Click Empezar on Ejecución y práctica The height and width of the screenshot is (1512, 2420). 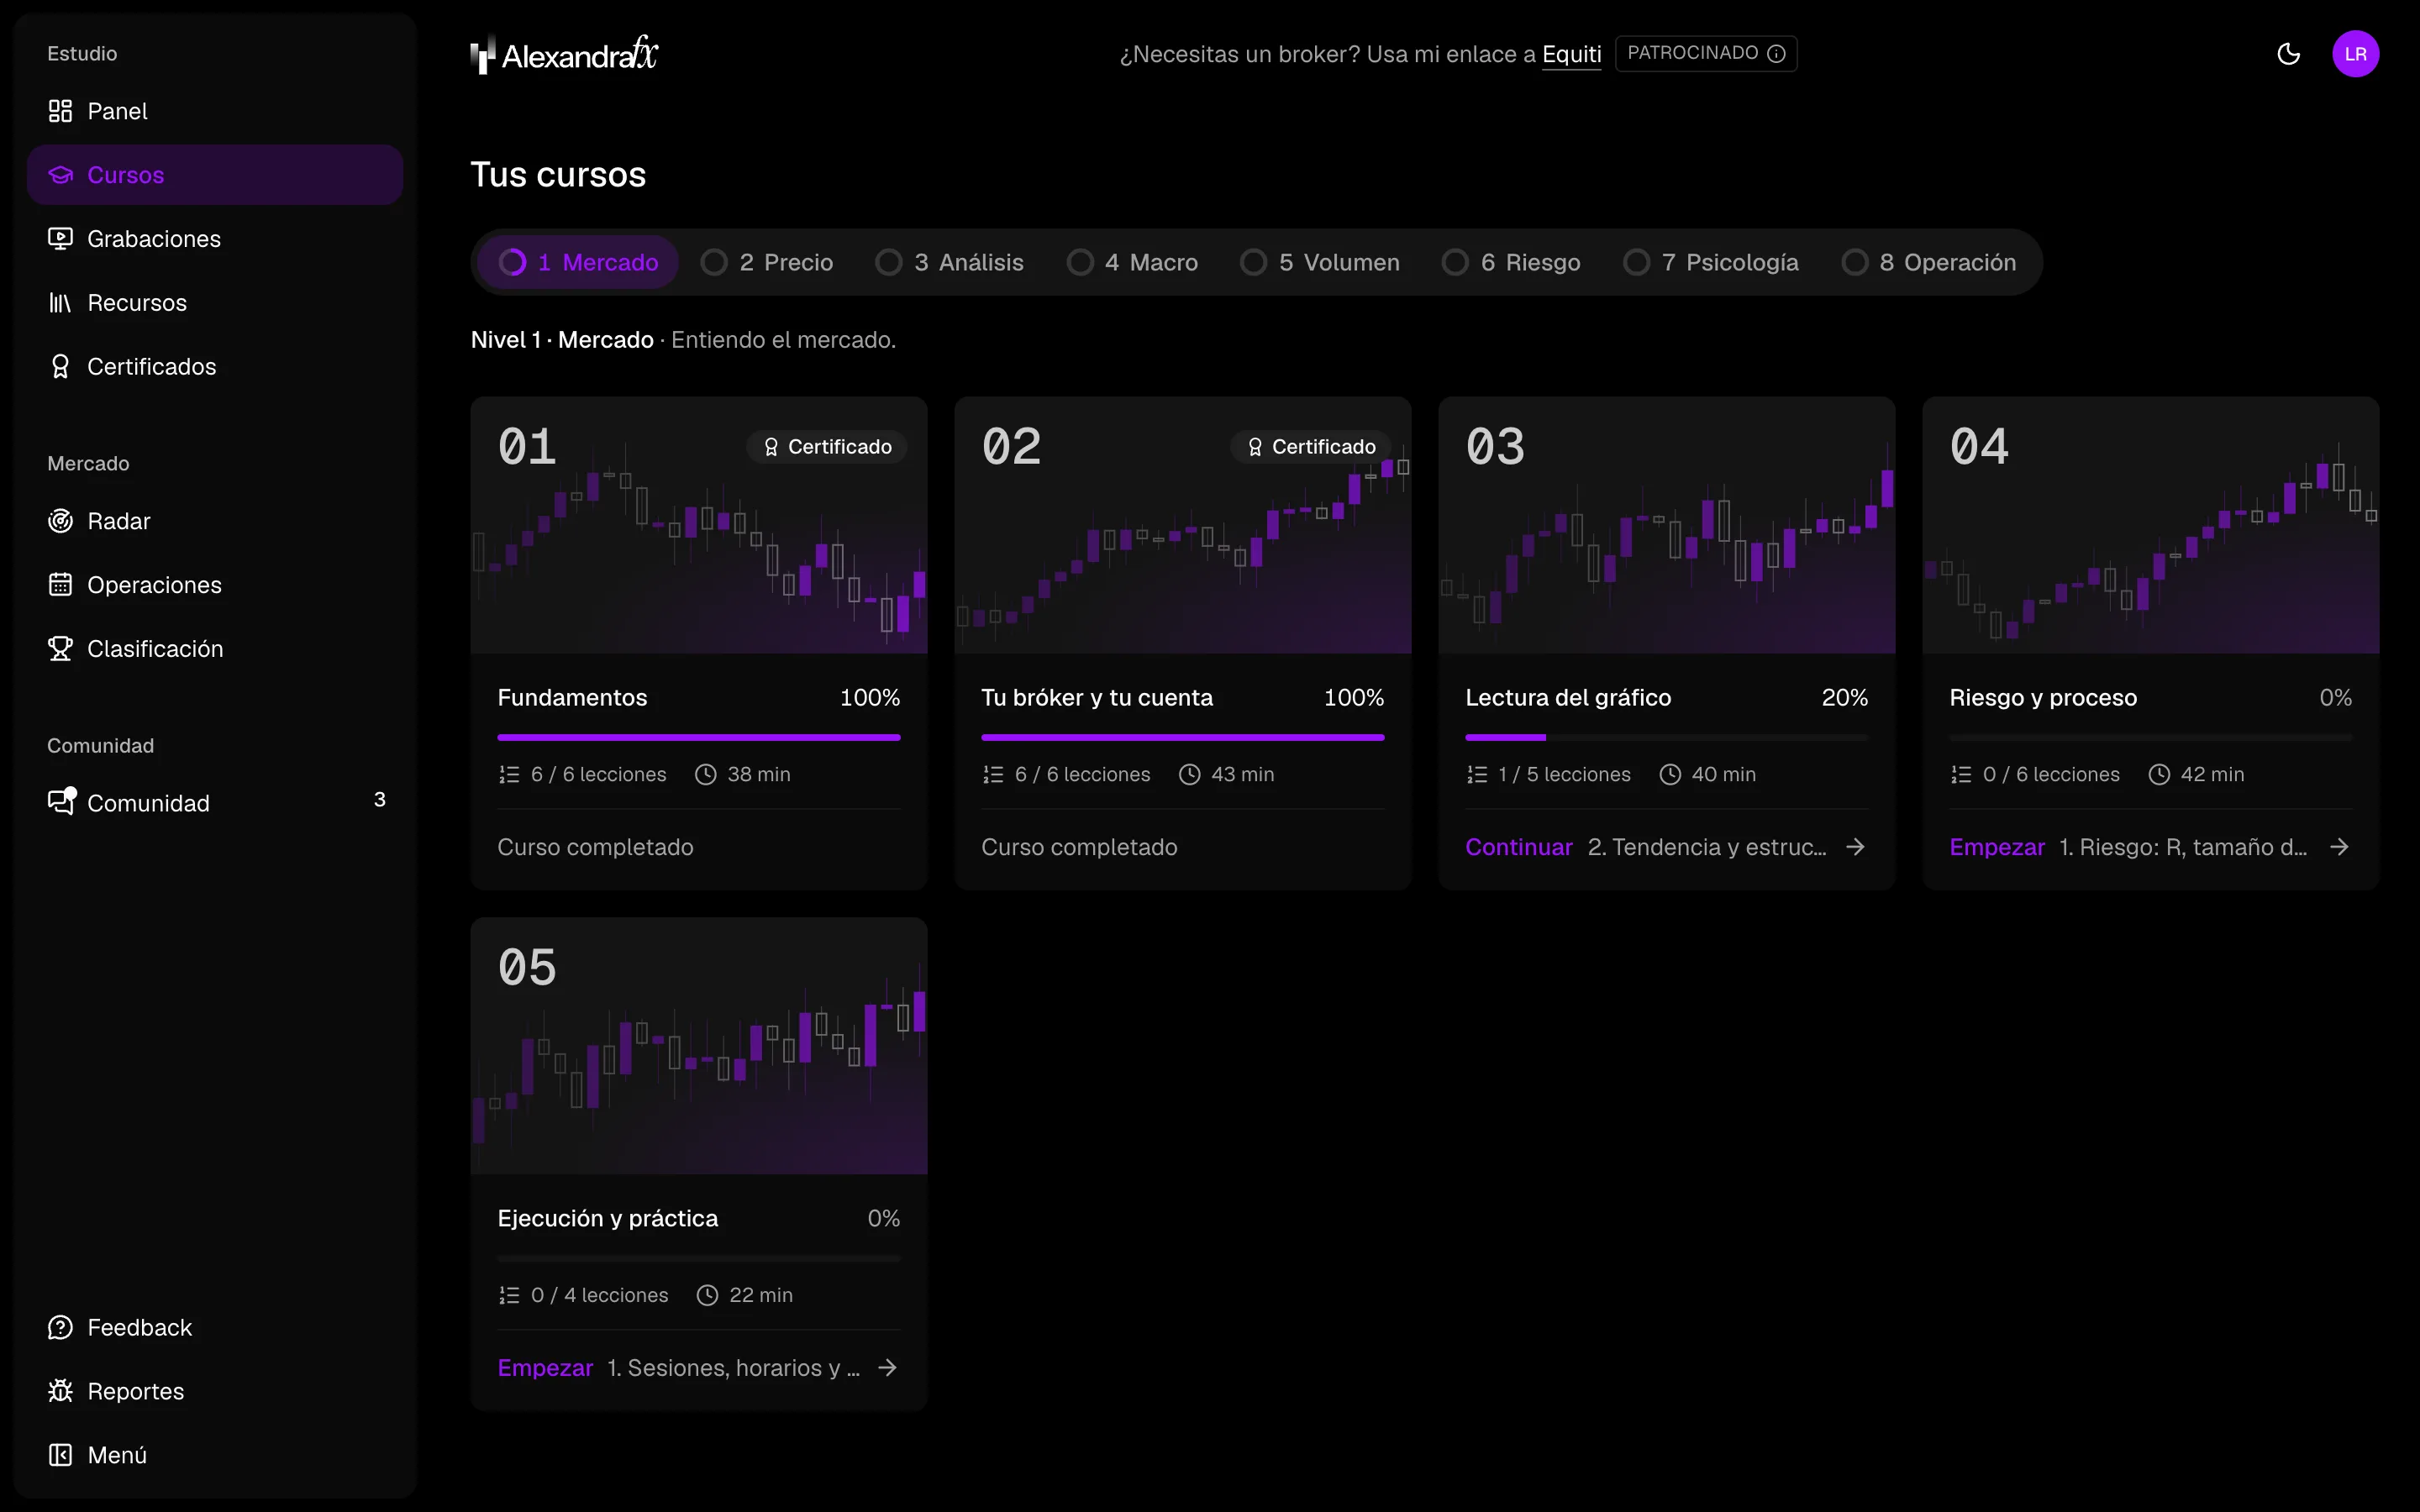(545, 1368)
